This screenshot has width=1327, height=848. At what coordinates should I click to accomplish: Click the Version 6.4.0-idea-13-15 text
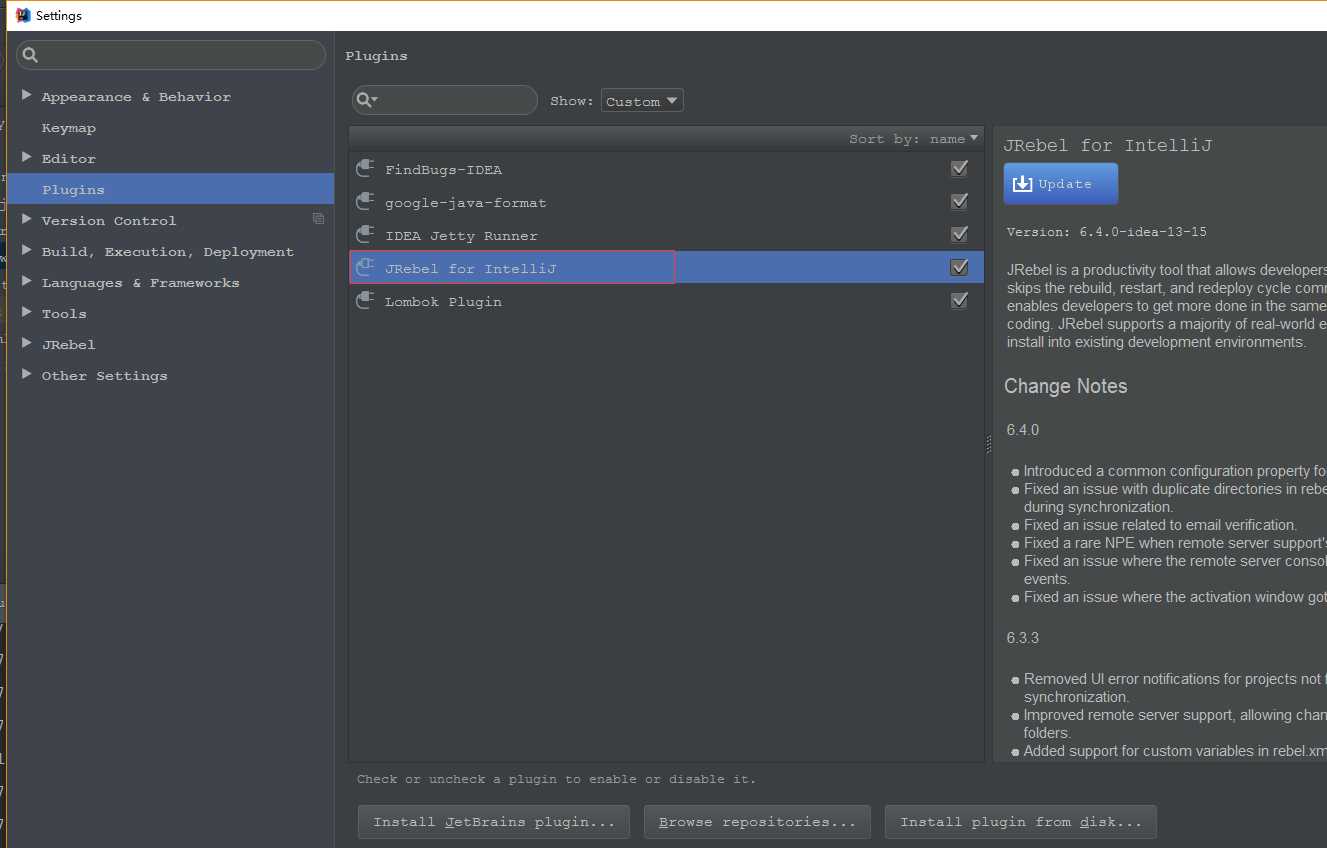(1107, 232)
